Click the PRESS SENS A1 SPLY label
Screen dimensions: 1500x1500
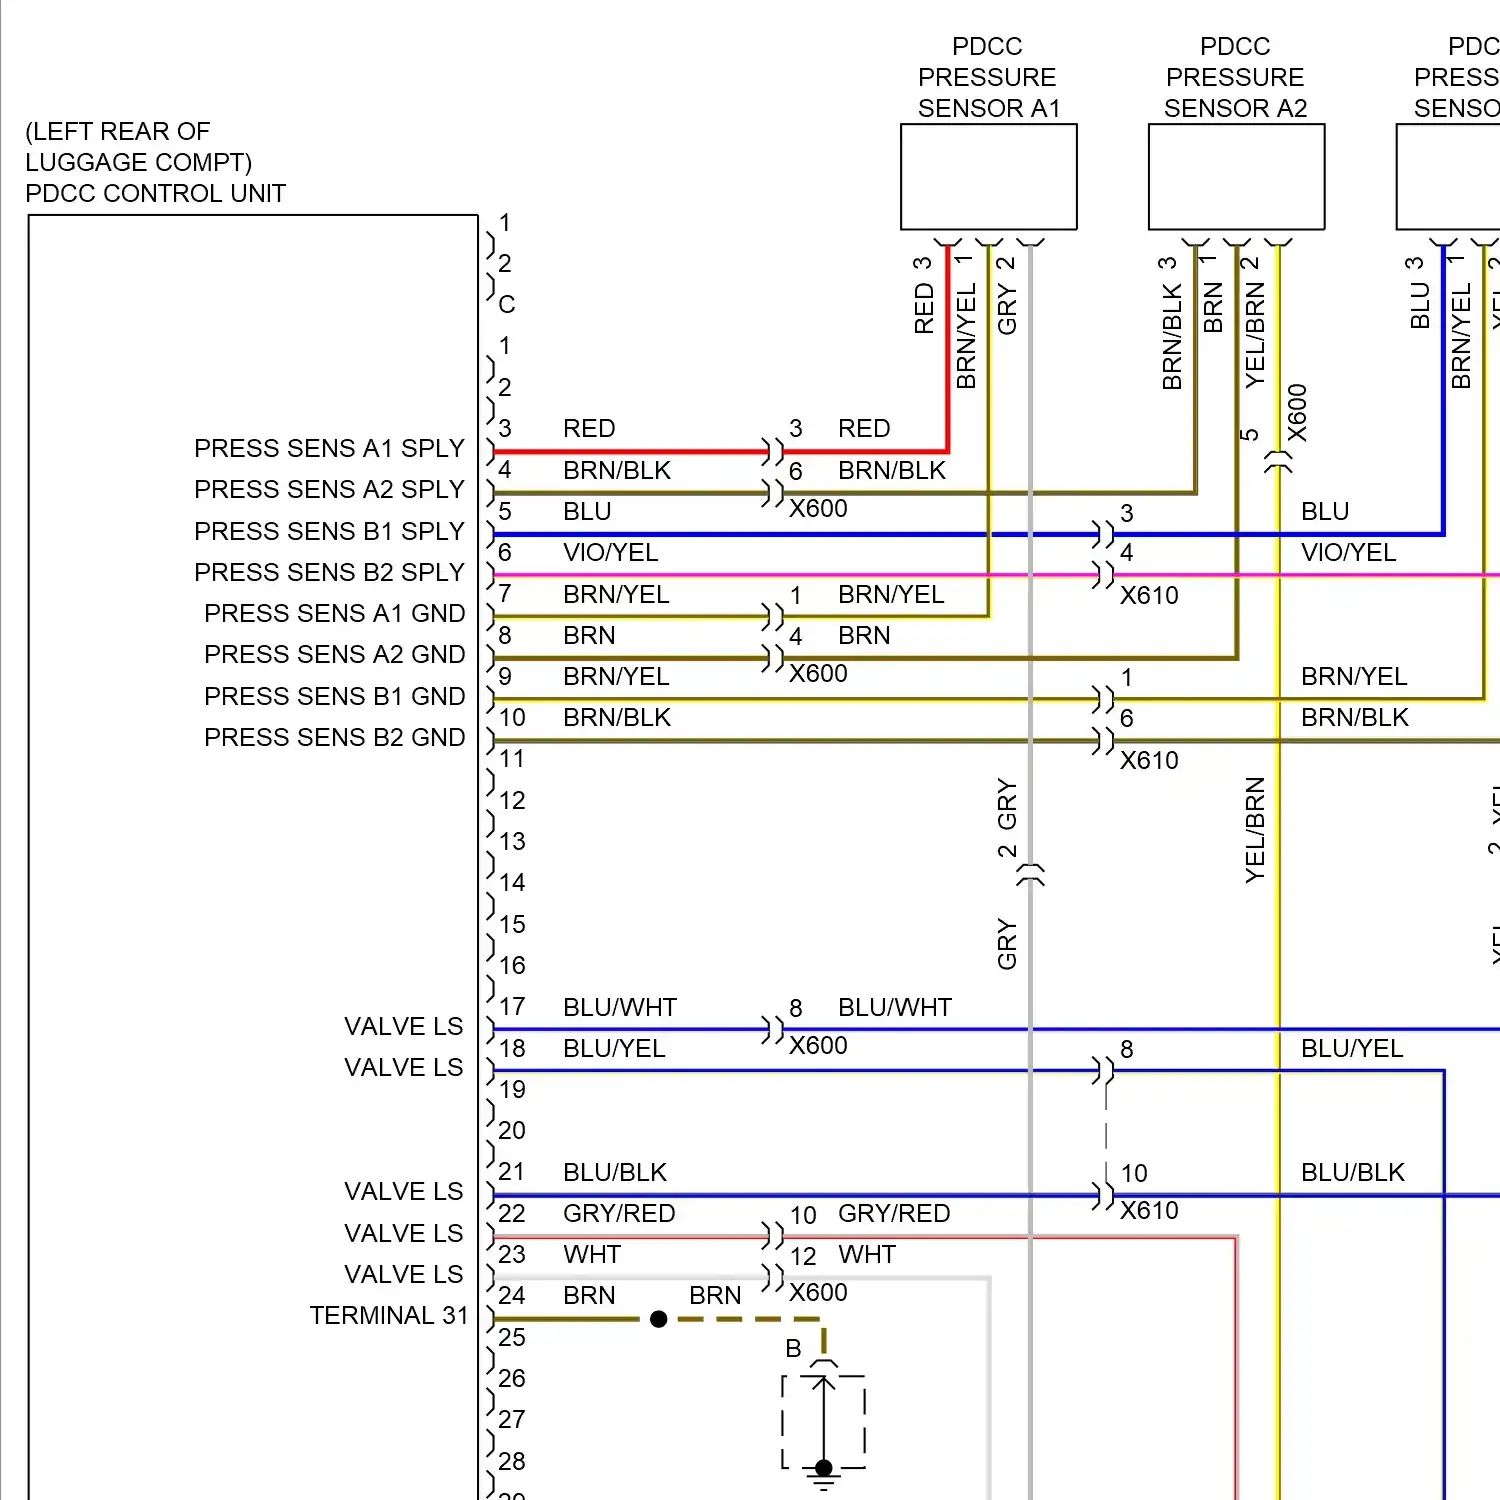329,448
